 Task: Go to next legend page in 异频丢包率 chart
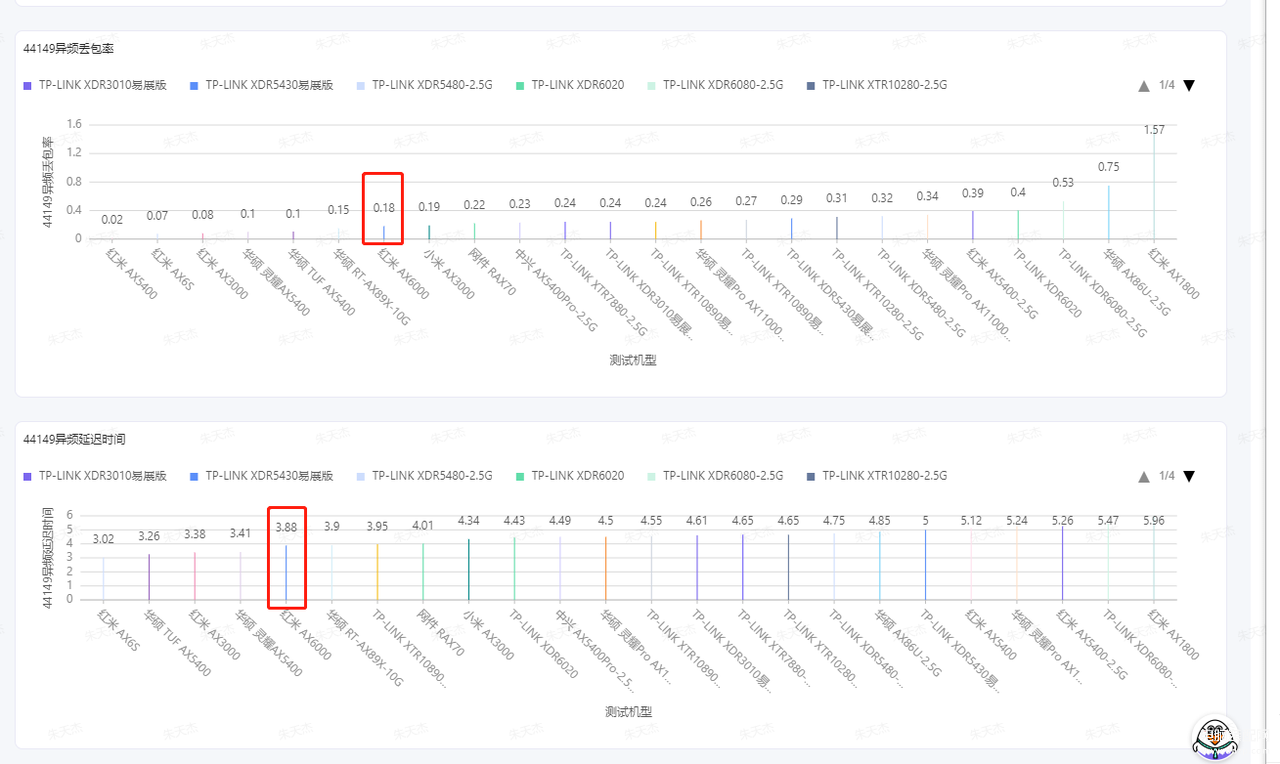click(x=1189, y=85)
